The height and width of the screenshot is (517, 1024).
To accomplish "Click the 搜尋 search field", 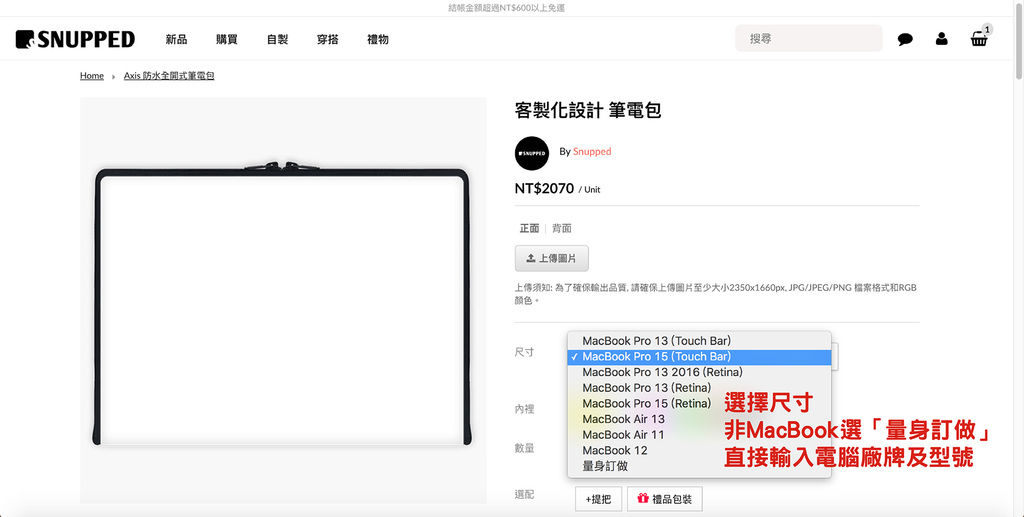I will coord(808,39).
